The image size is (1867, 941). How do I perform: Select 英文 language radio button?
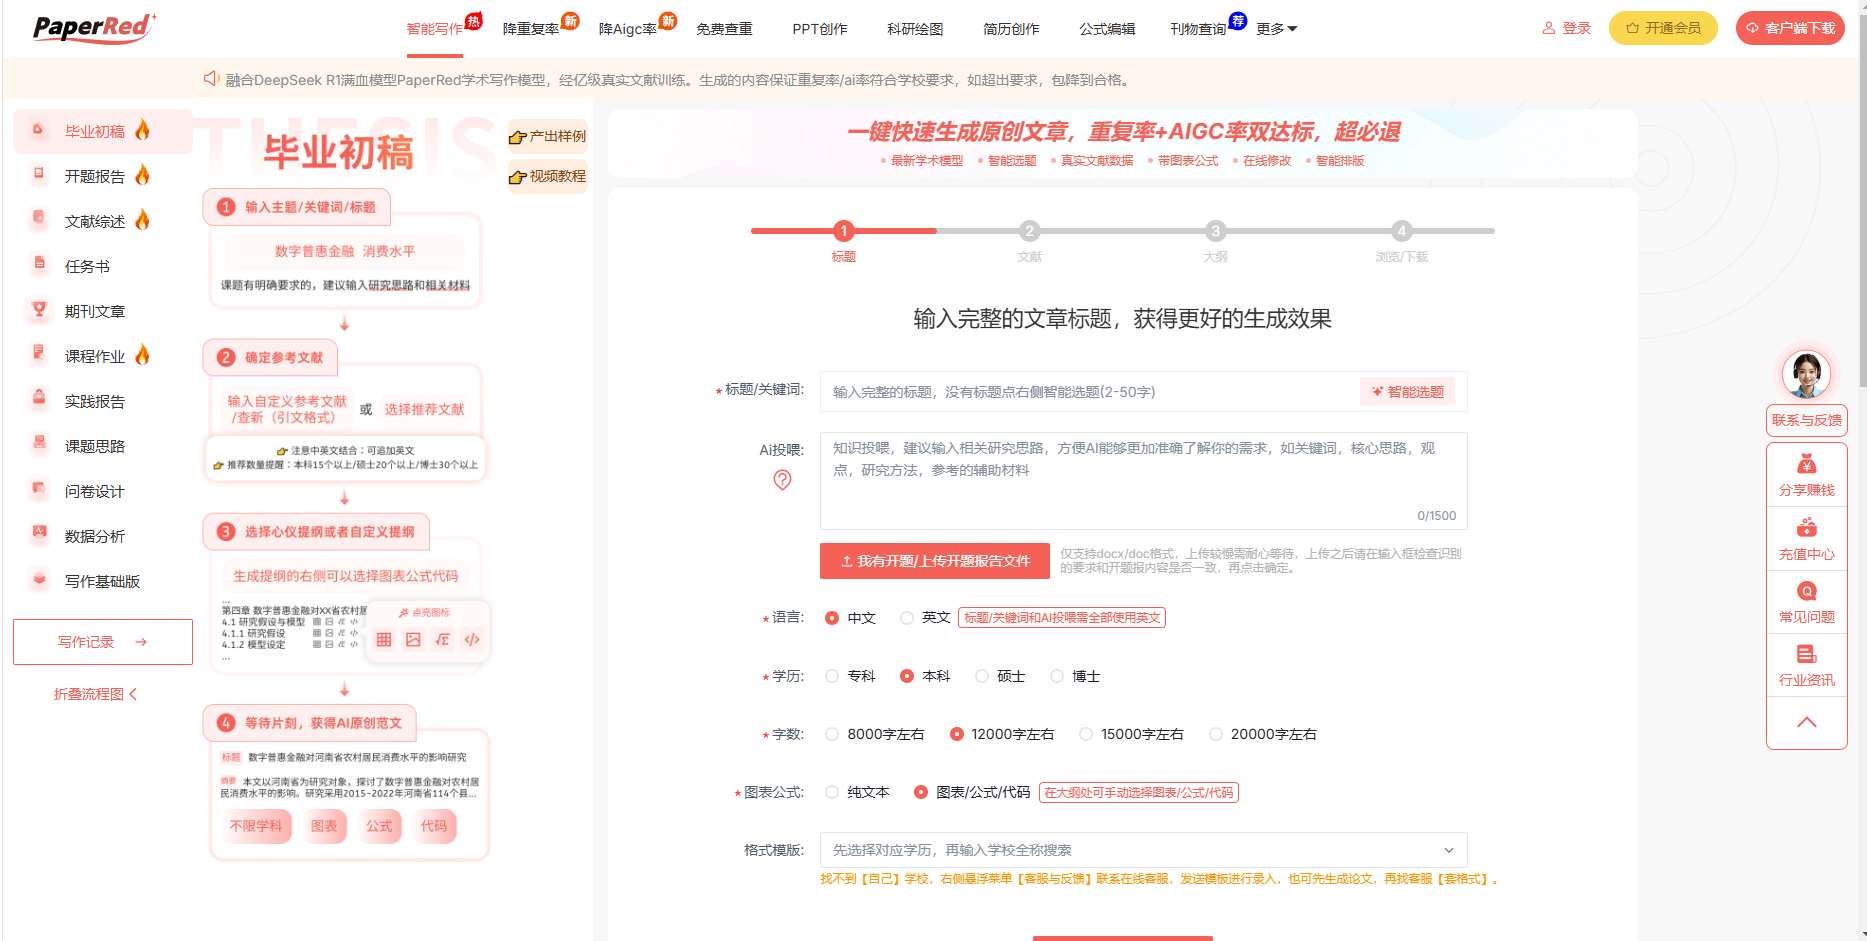point(907,618)
